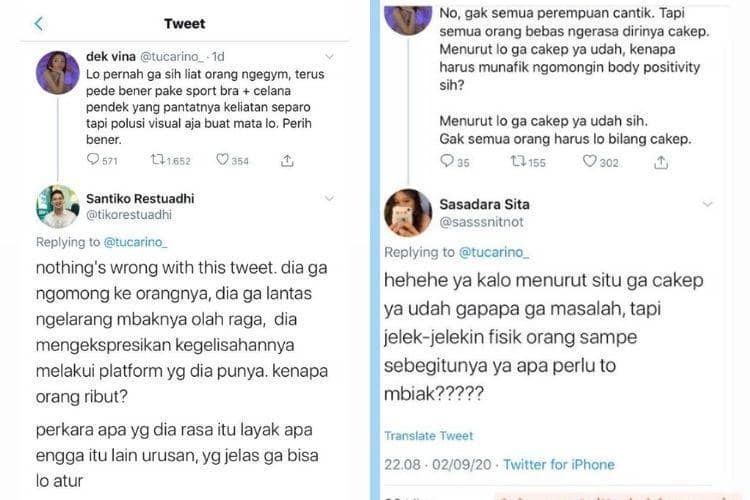Retweet dek vina's tweet

157,160
